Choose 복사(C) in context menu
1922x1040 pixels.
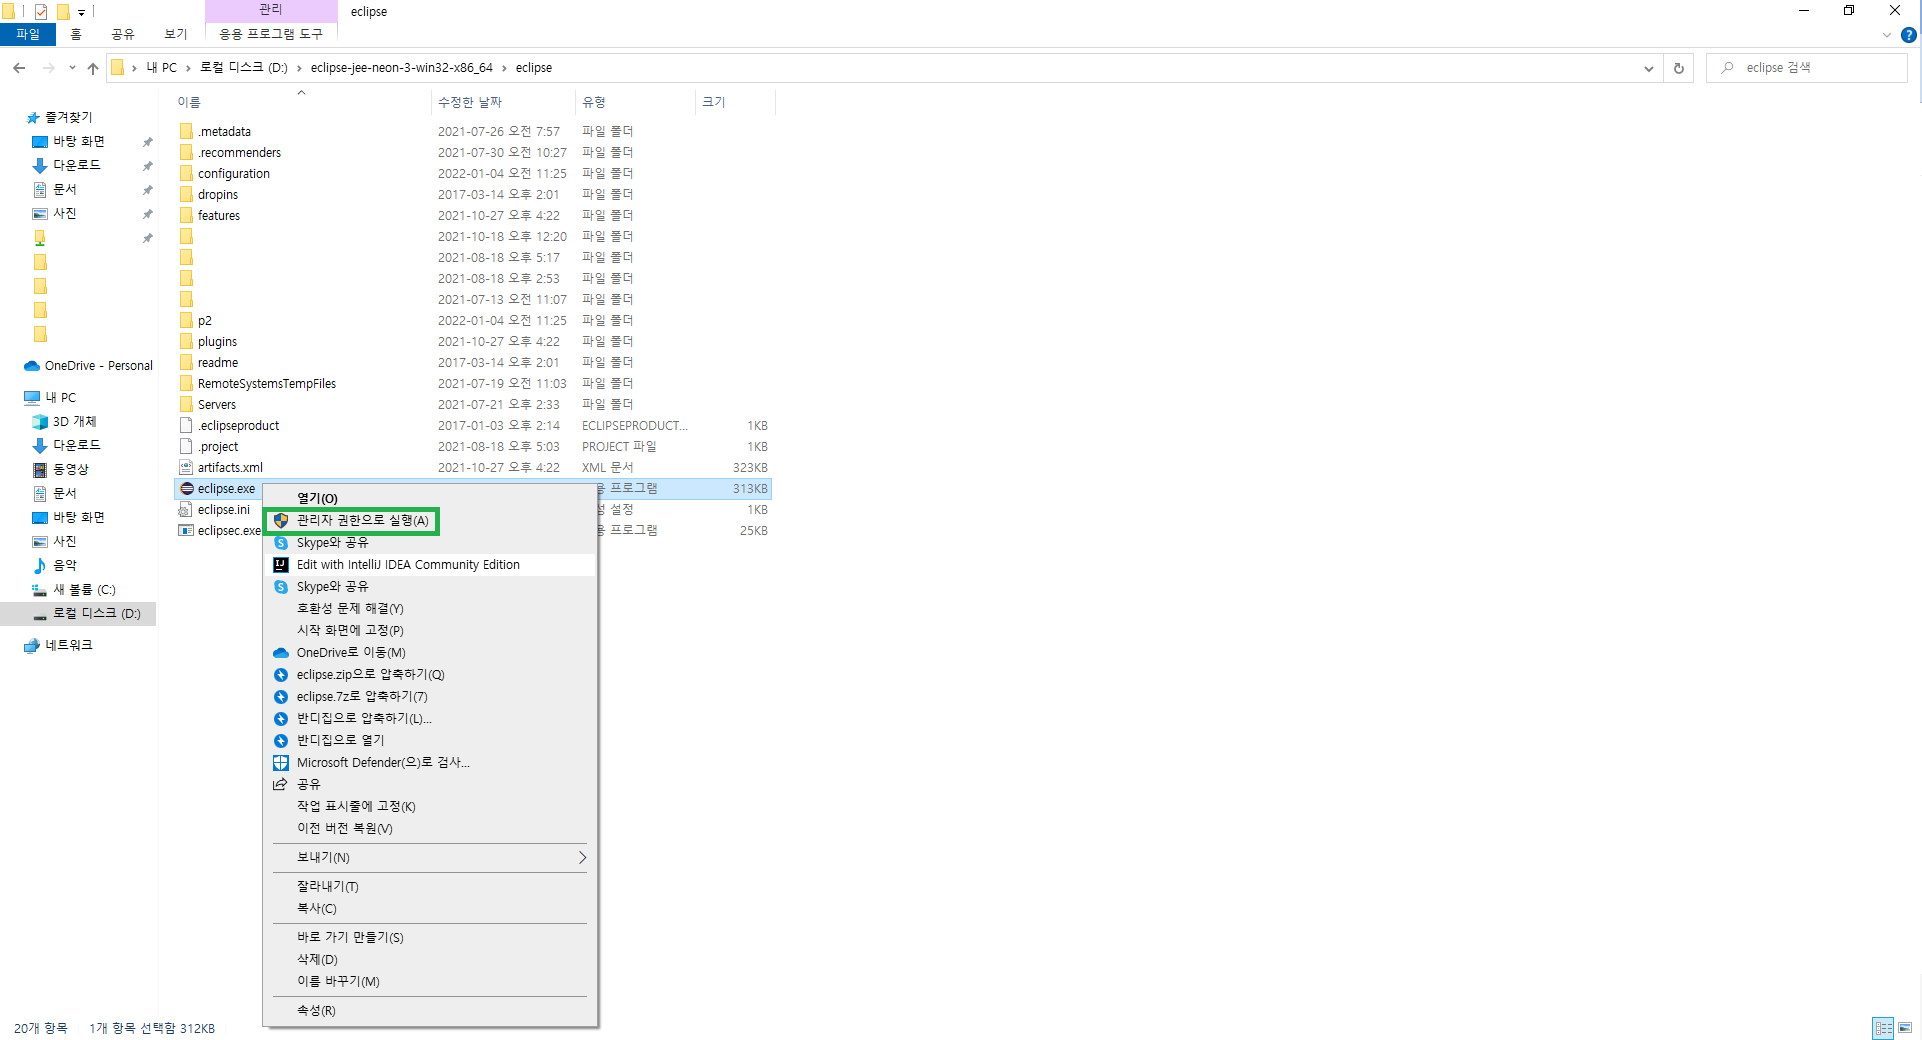coord(430,908)
